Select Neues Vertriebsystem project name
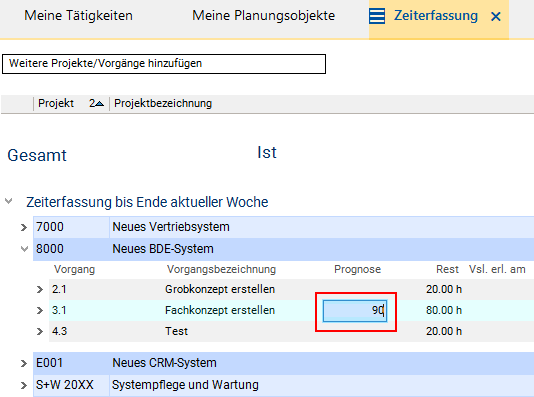The height and width of the screenshot is (397, 534). [171, 227]
